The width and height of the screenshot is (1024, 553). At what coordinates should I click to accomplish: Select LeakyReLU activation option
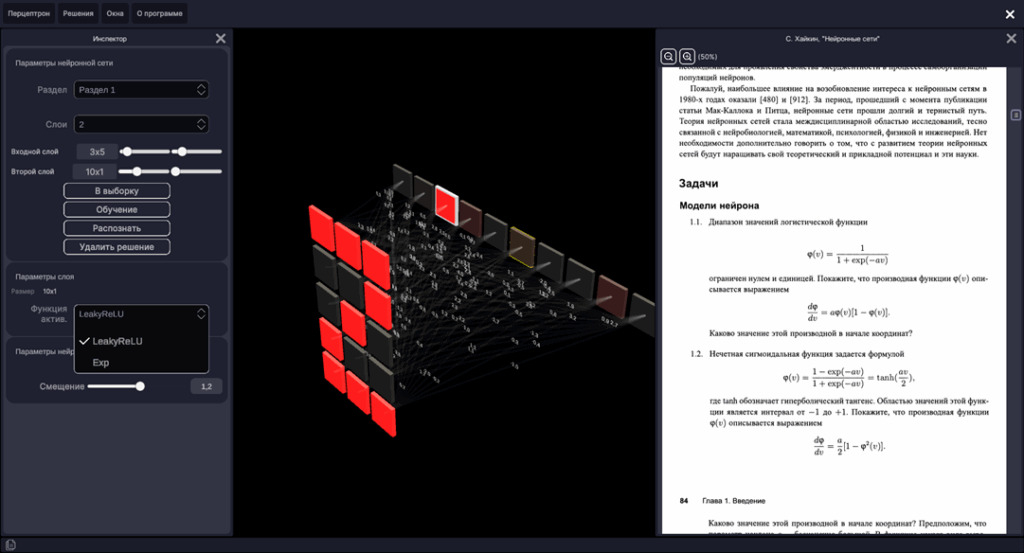[117, 341]
